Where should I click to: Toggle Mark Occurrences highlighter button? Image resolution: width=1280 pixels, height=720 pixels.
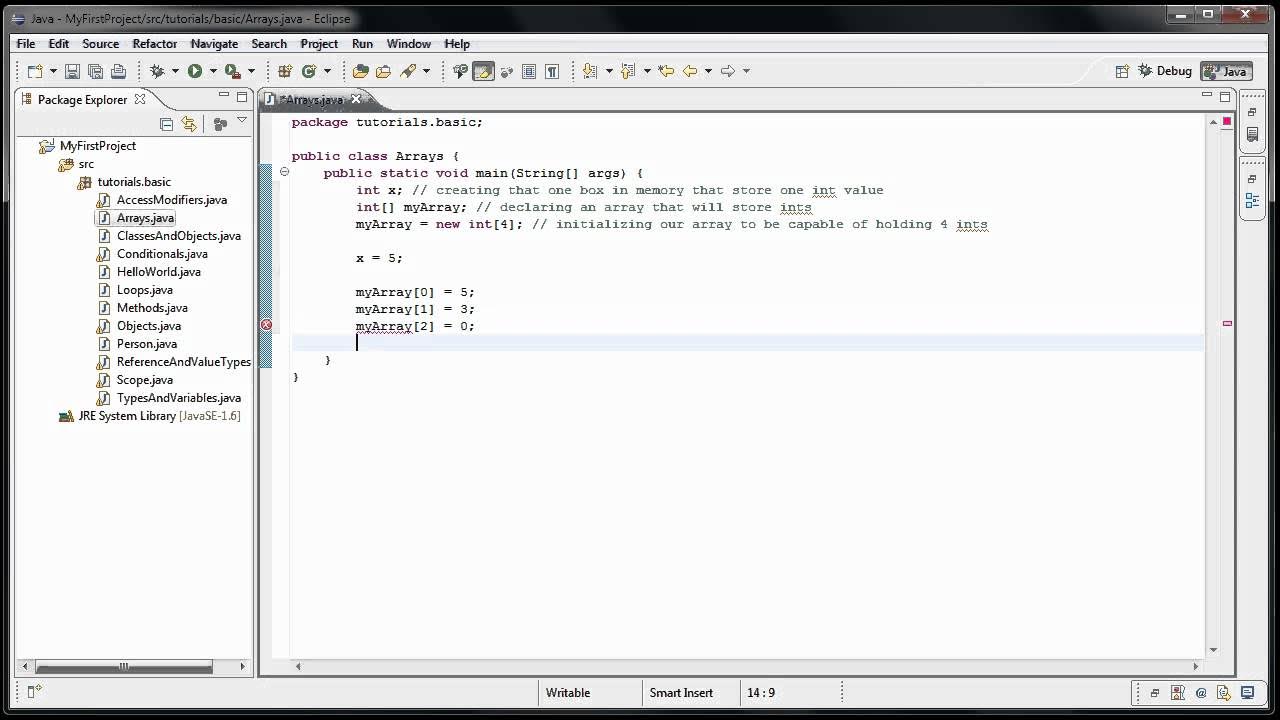[483, 71]
